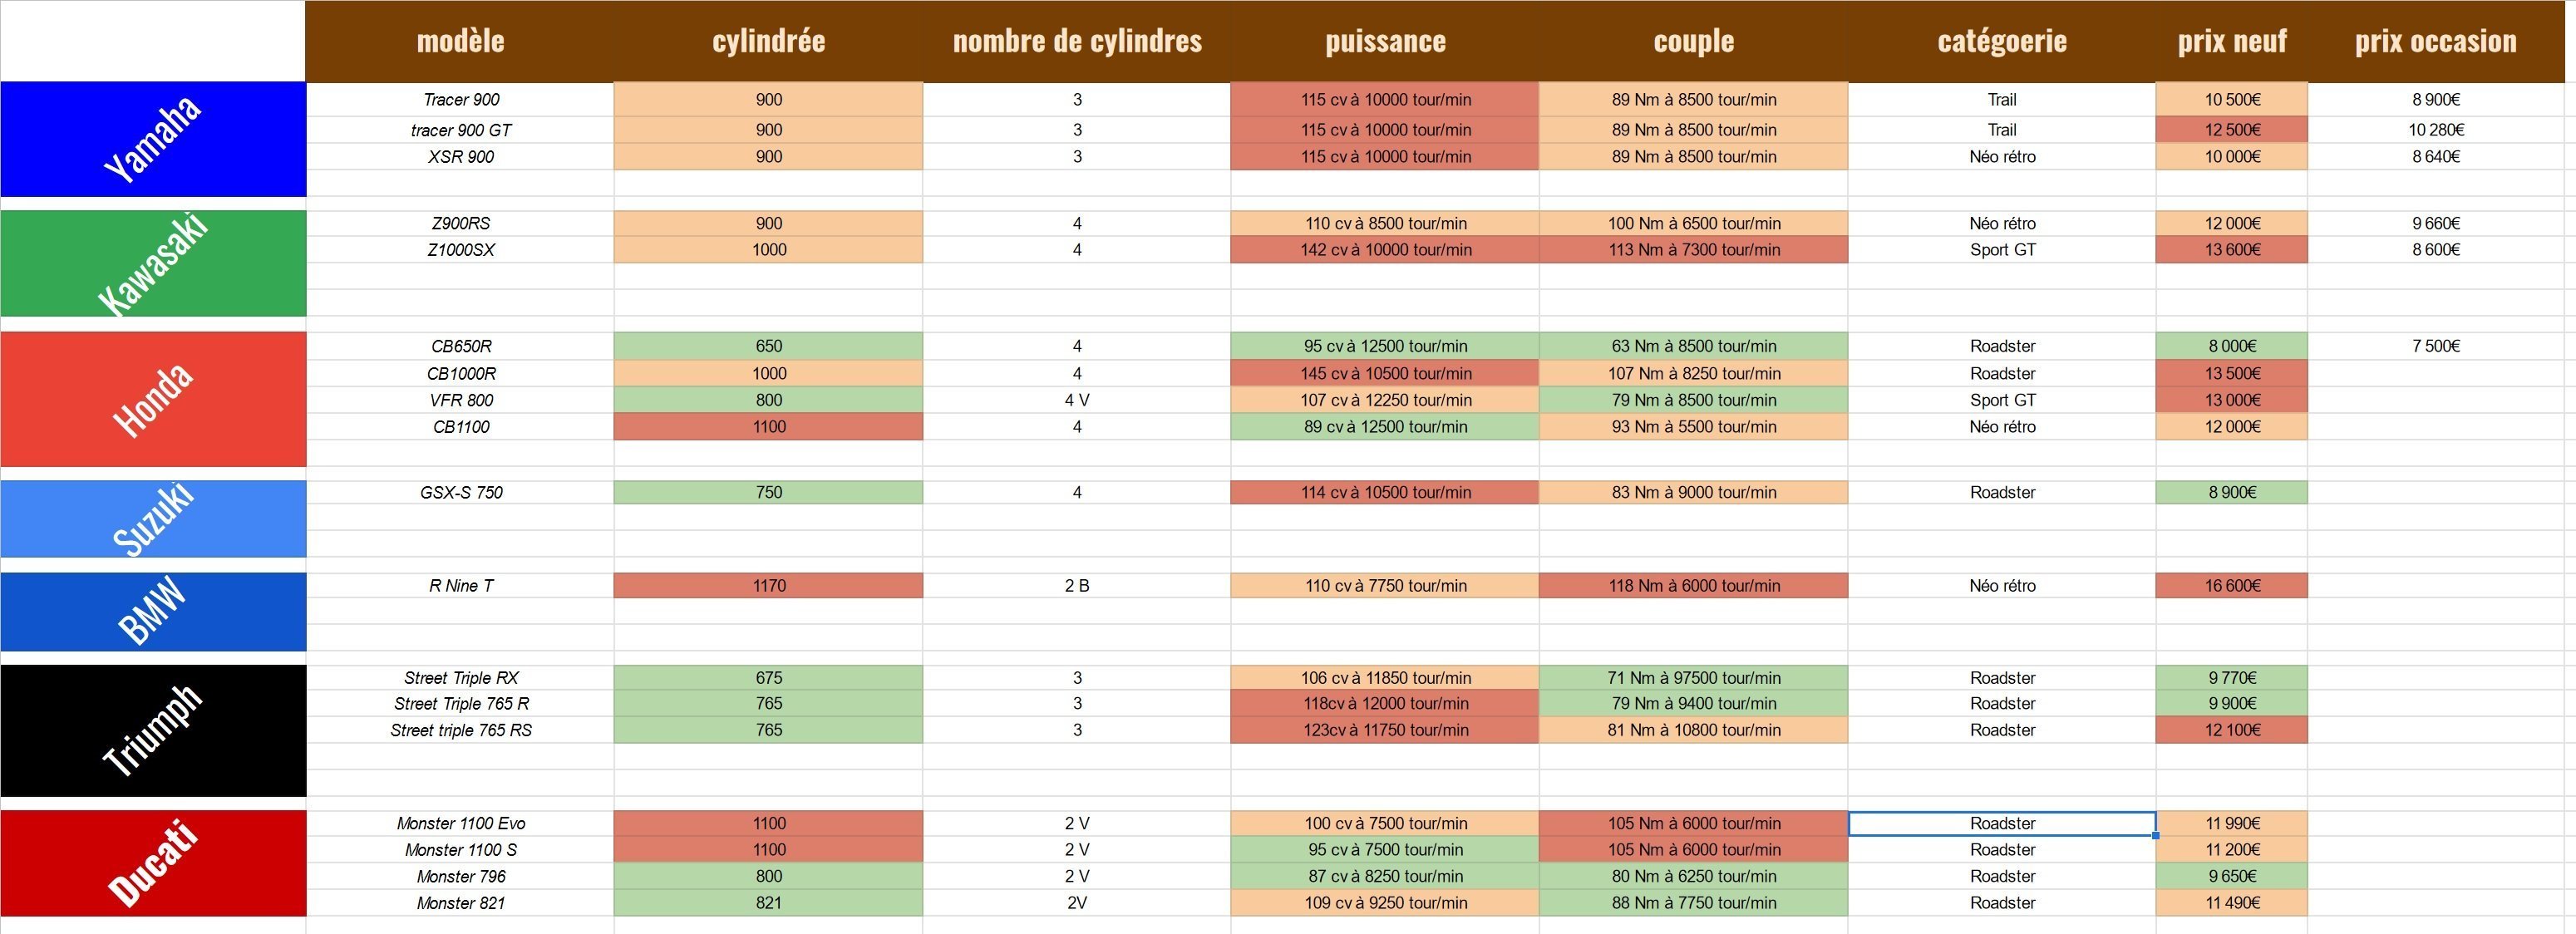Select the "prix occasion" header cell
The image size is (2576, 934).
click(2435, 41)
